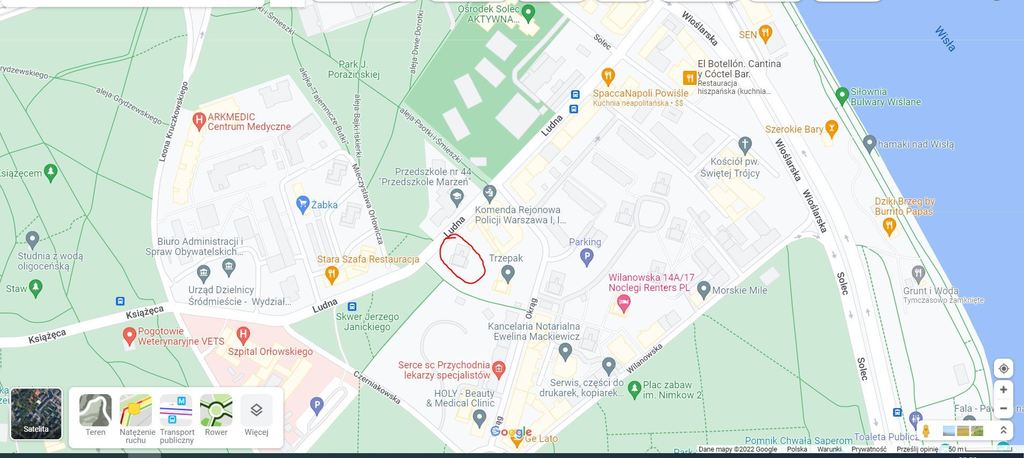Click the Parking marker pin
Image resolution: width=1024 pixels, height=458 pixels.
[587, 257]
